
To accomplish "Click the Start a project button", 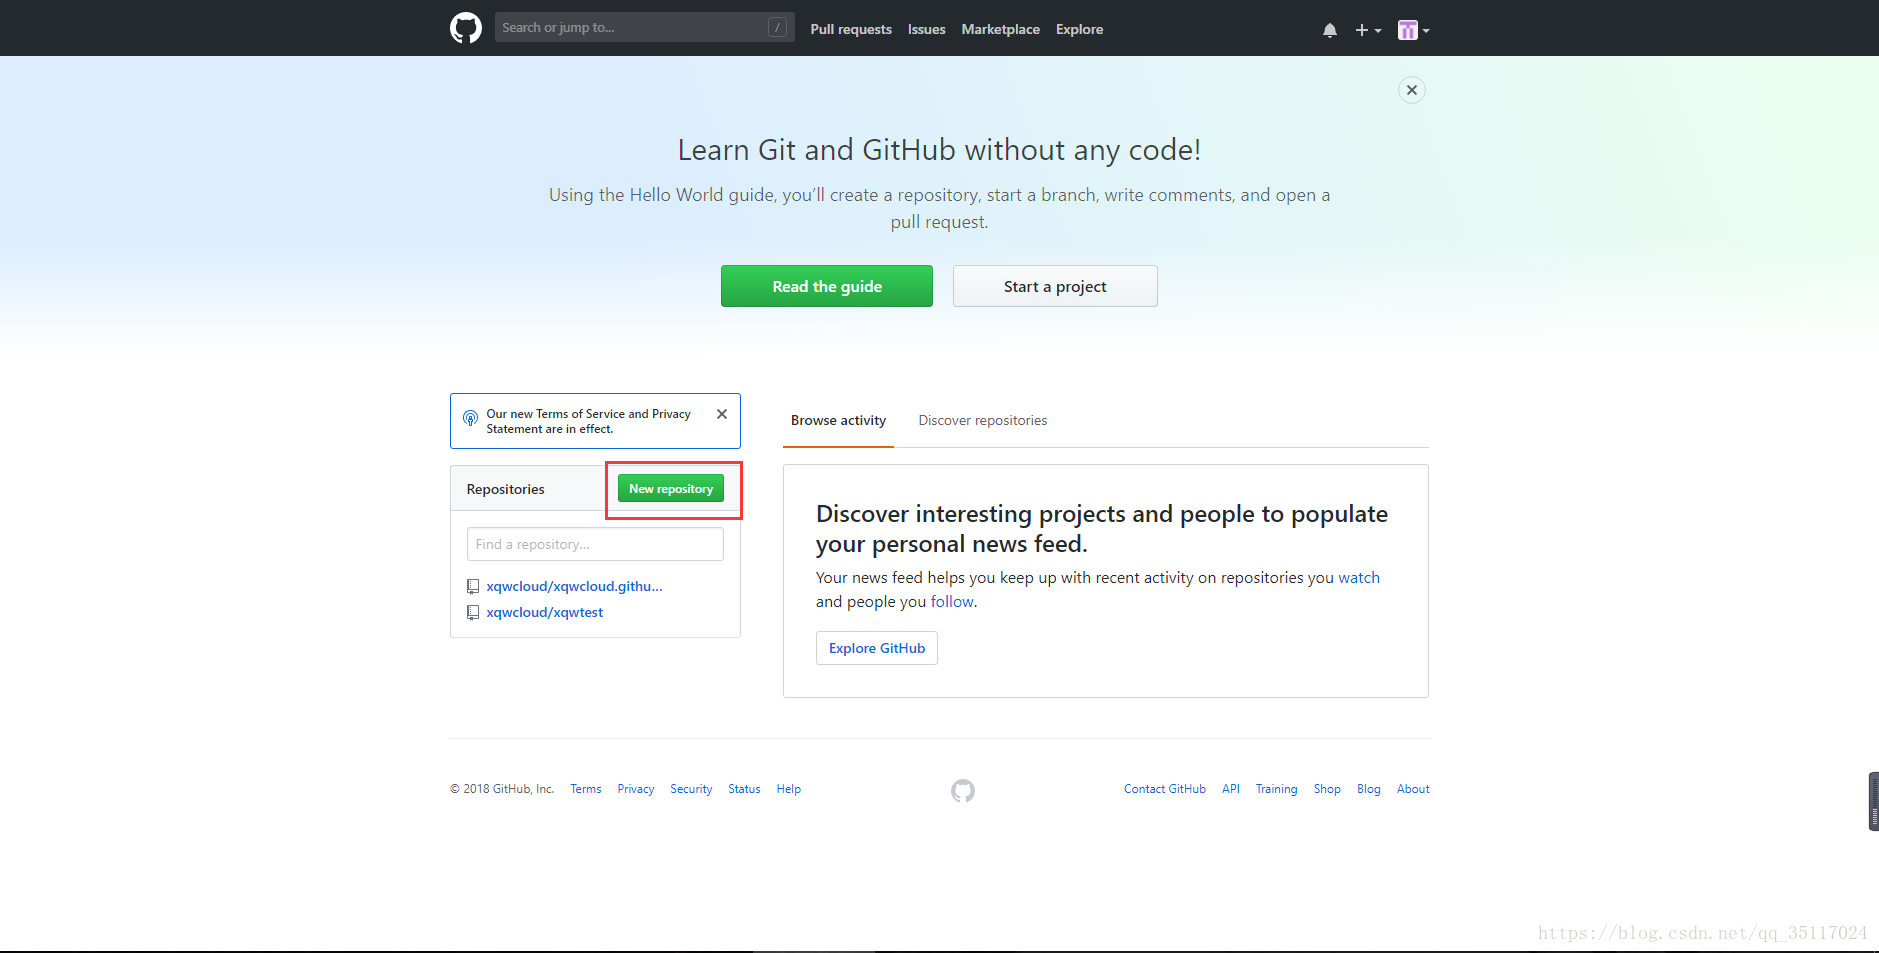I will tap(1055, 286).
